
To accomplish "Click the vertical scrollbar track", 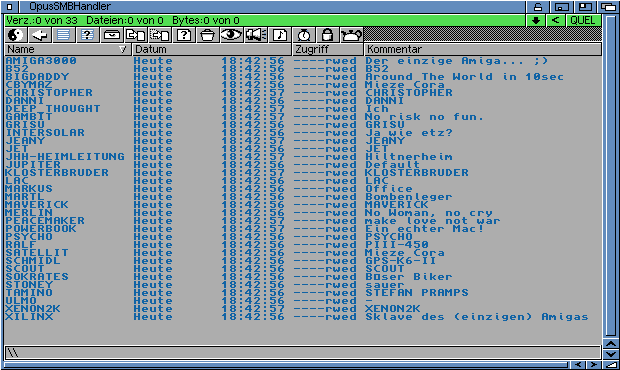I will point(611,176).
